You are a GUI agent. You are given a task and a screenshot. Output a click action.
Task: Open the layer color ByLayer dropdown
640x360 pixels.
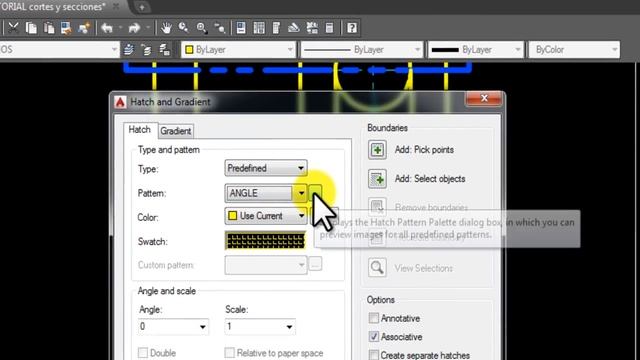pyautogui.click(x=239, y=50)
